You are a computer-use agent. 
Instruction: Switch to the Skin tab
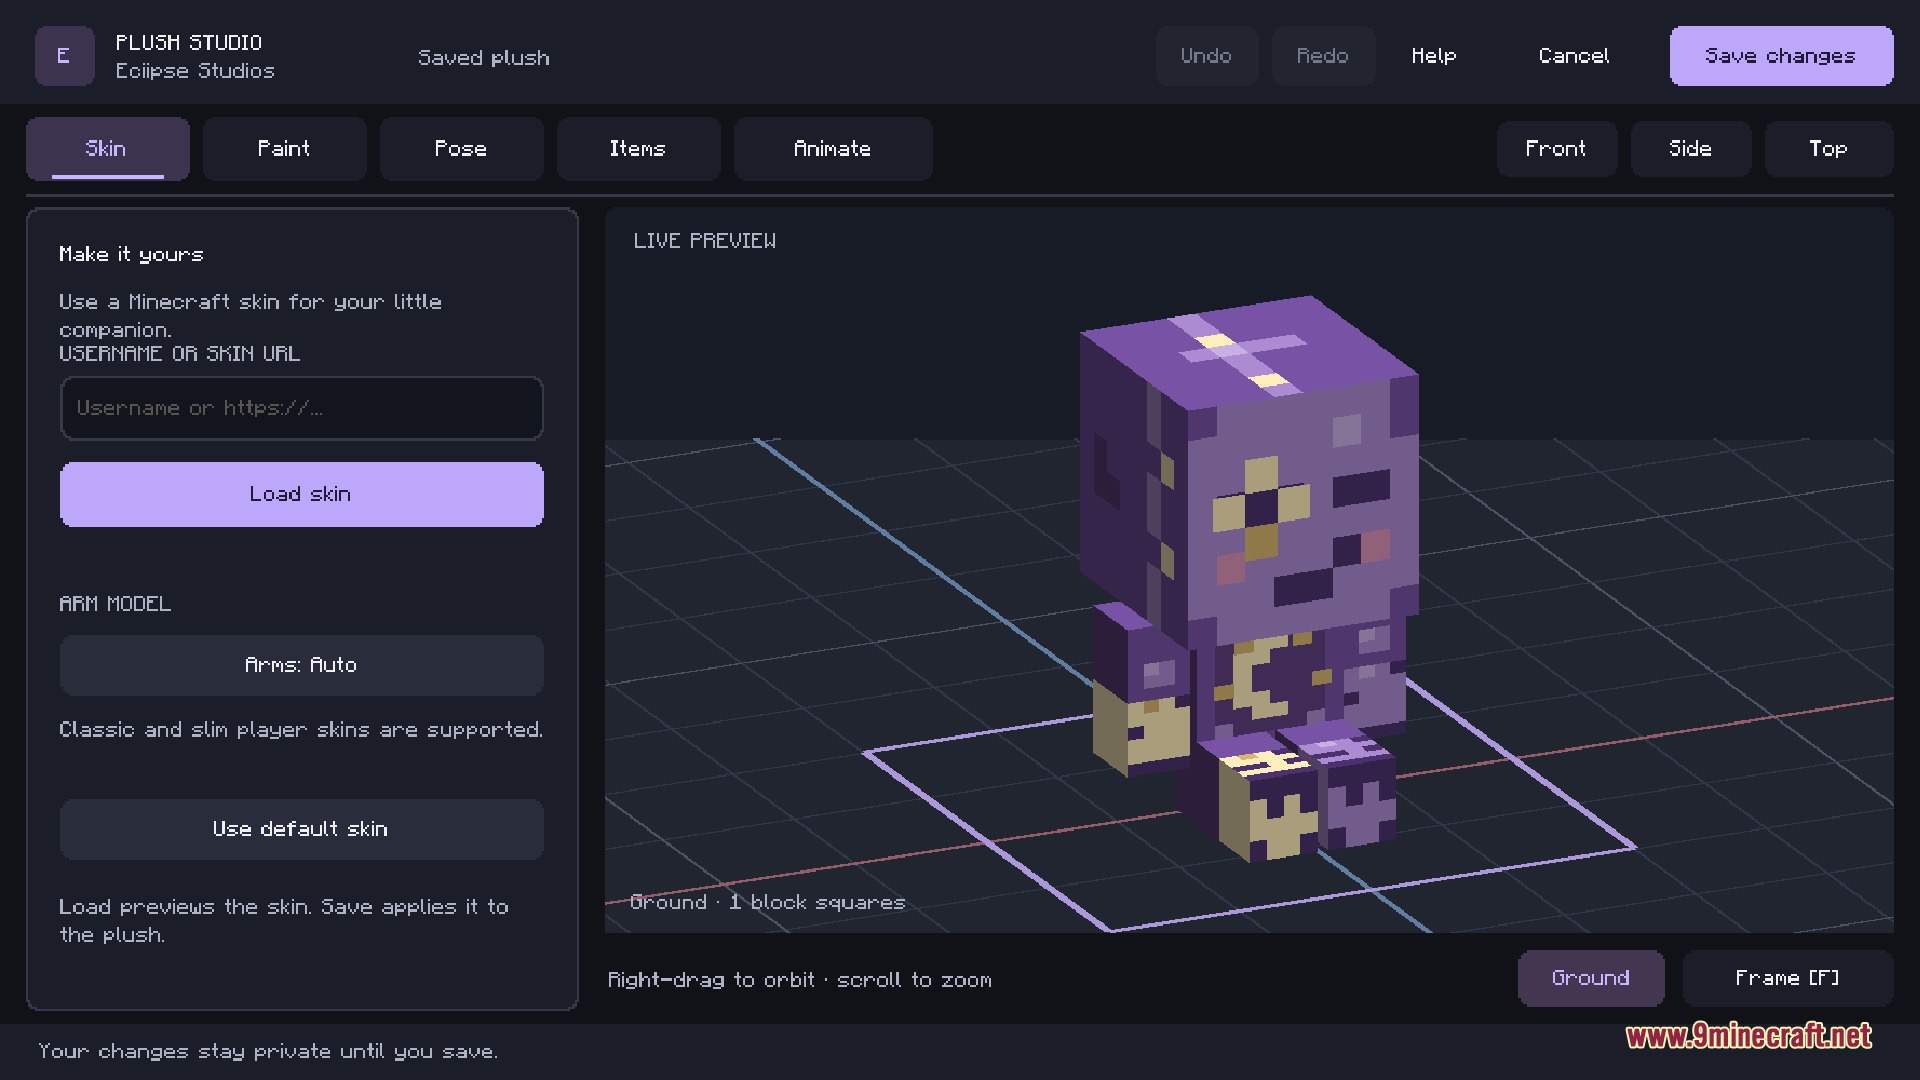pos(107,149)
